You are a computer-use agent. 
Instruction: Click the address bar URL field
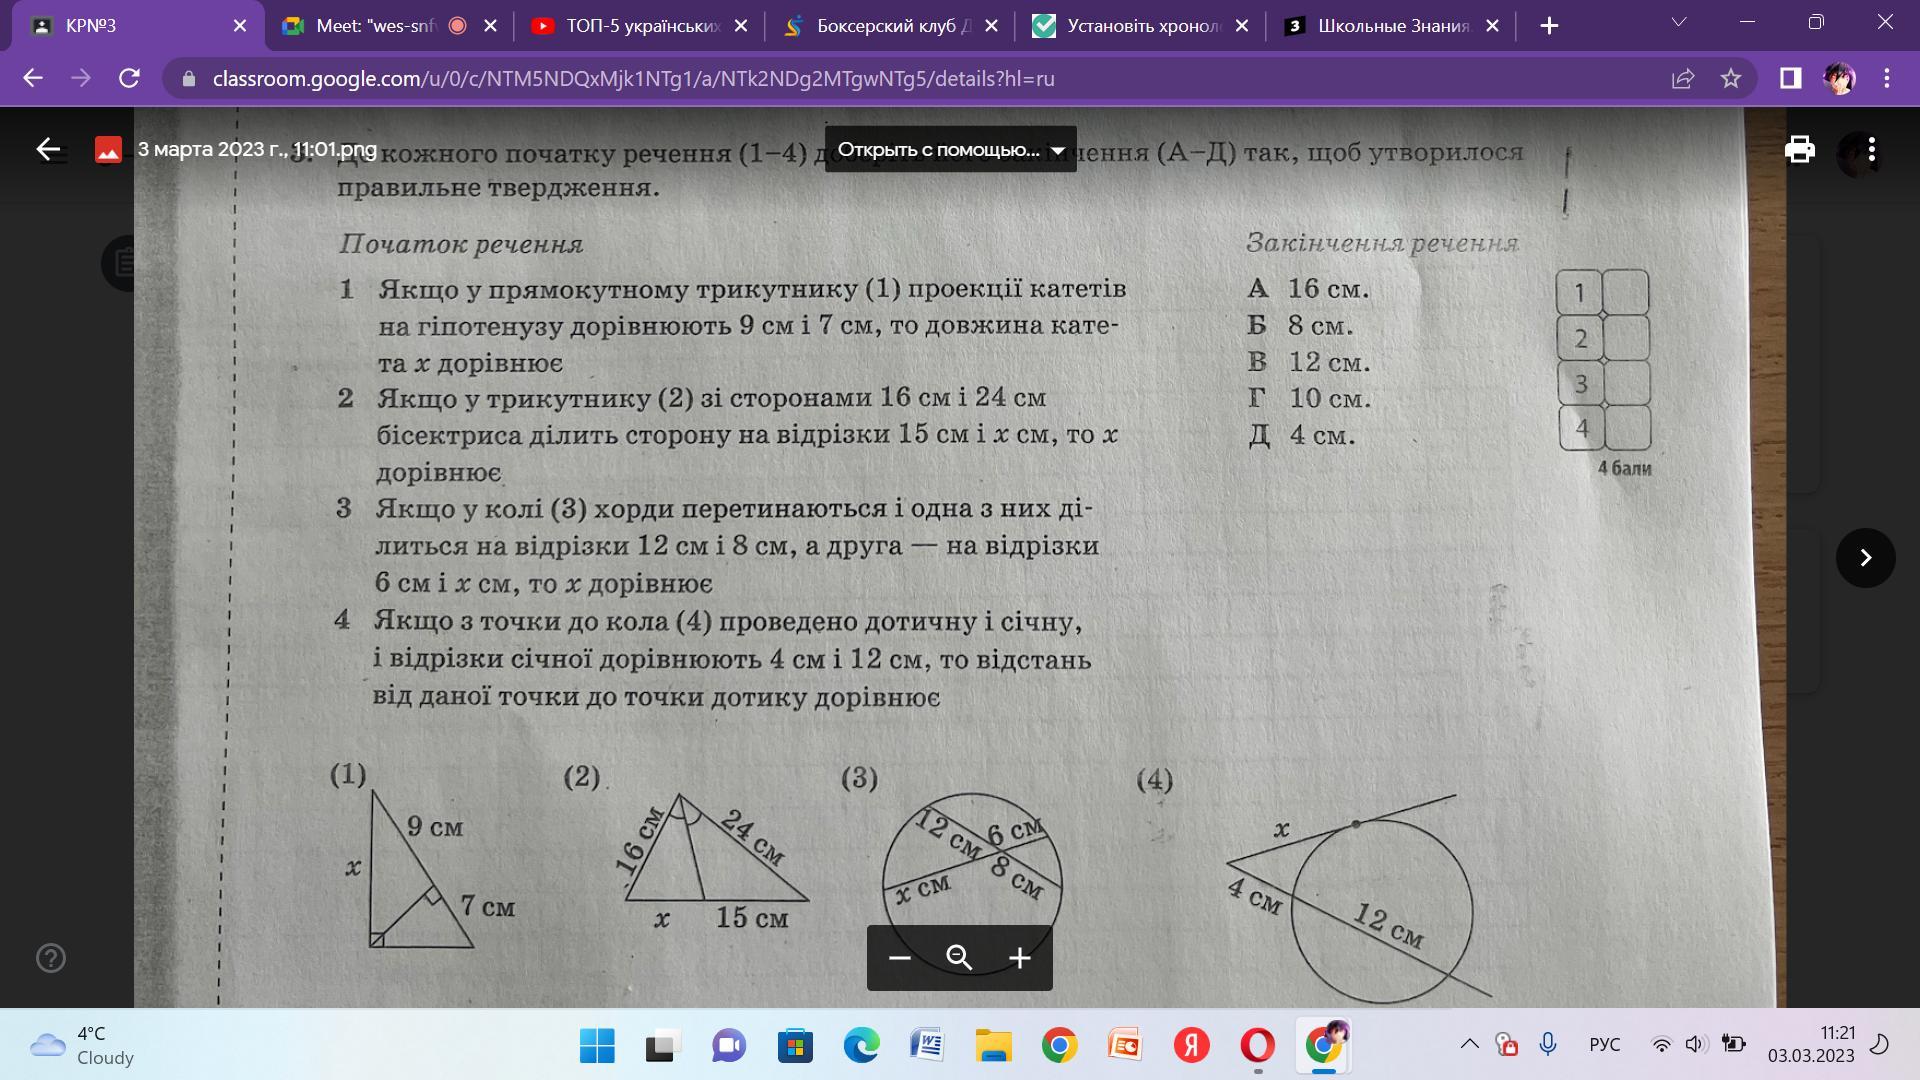633,78
